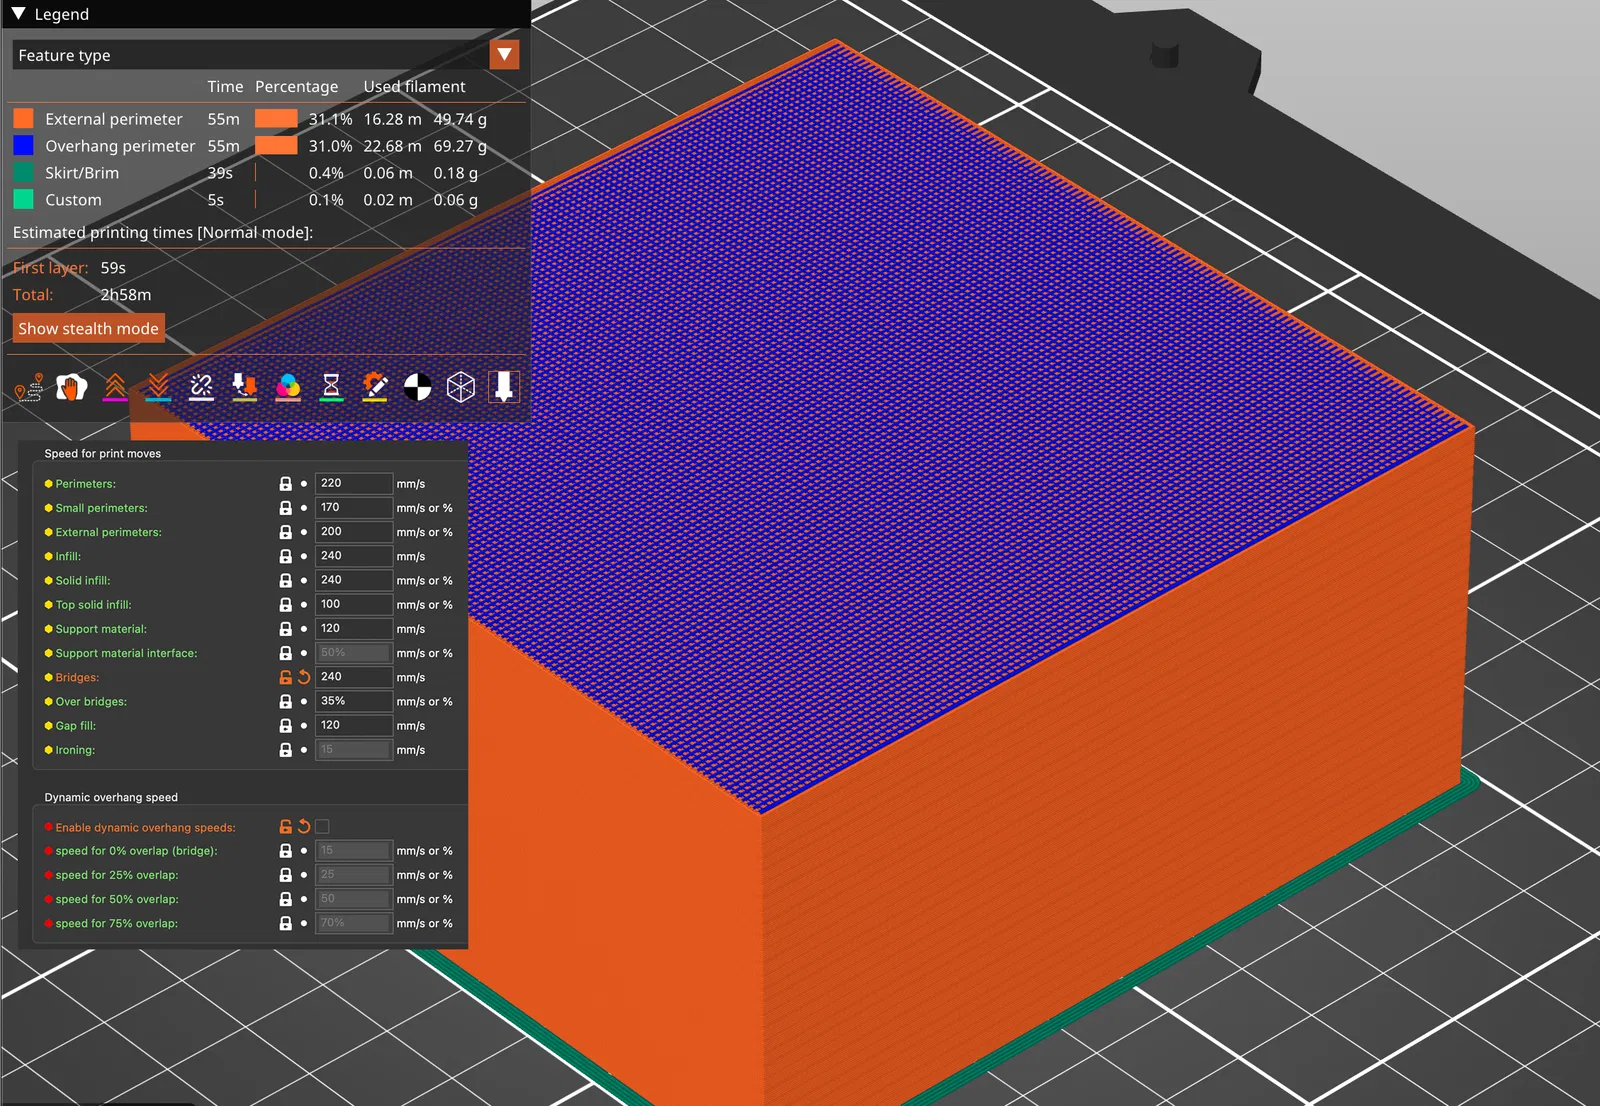Toggle deretractions down-arrows icon

point(158,387)
